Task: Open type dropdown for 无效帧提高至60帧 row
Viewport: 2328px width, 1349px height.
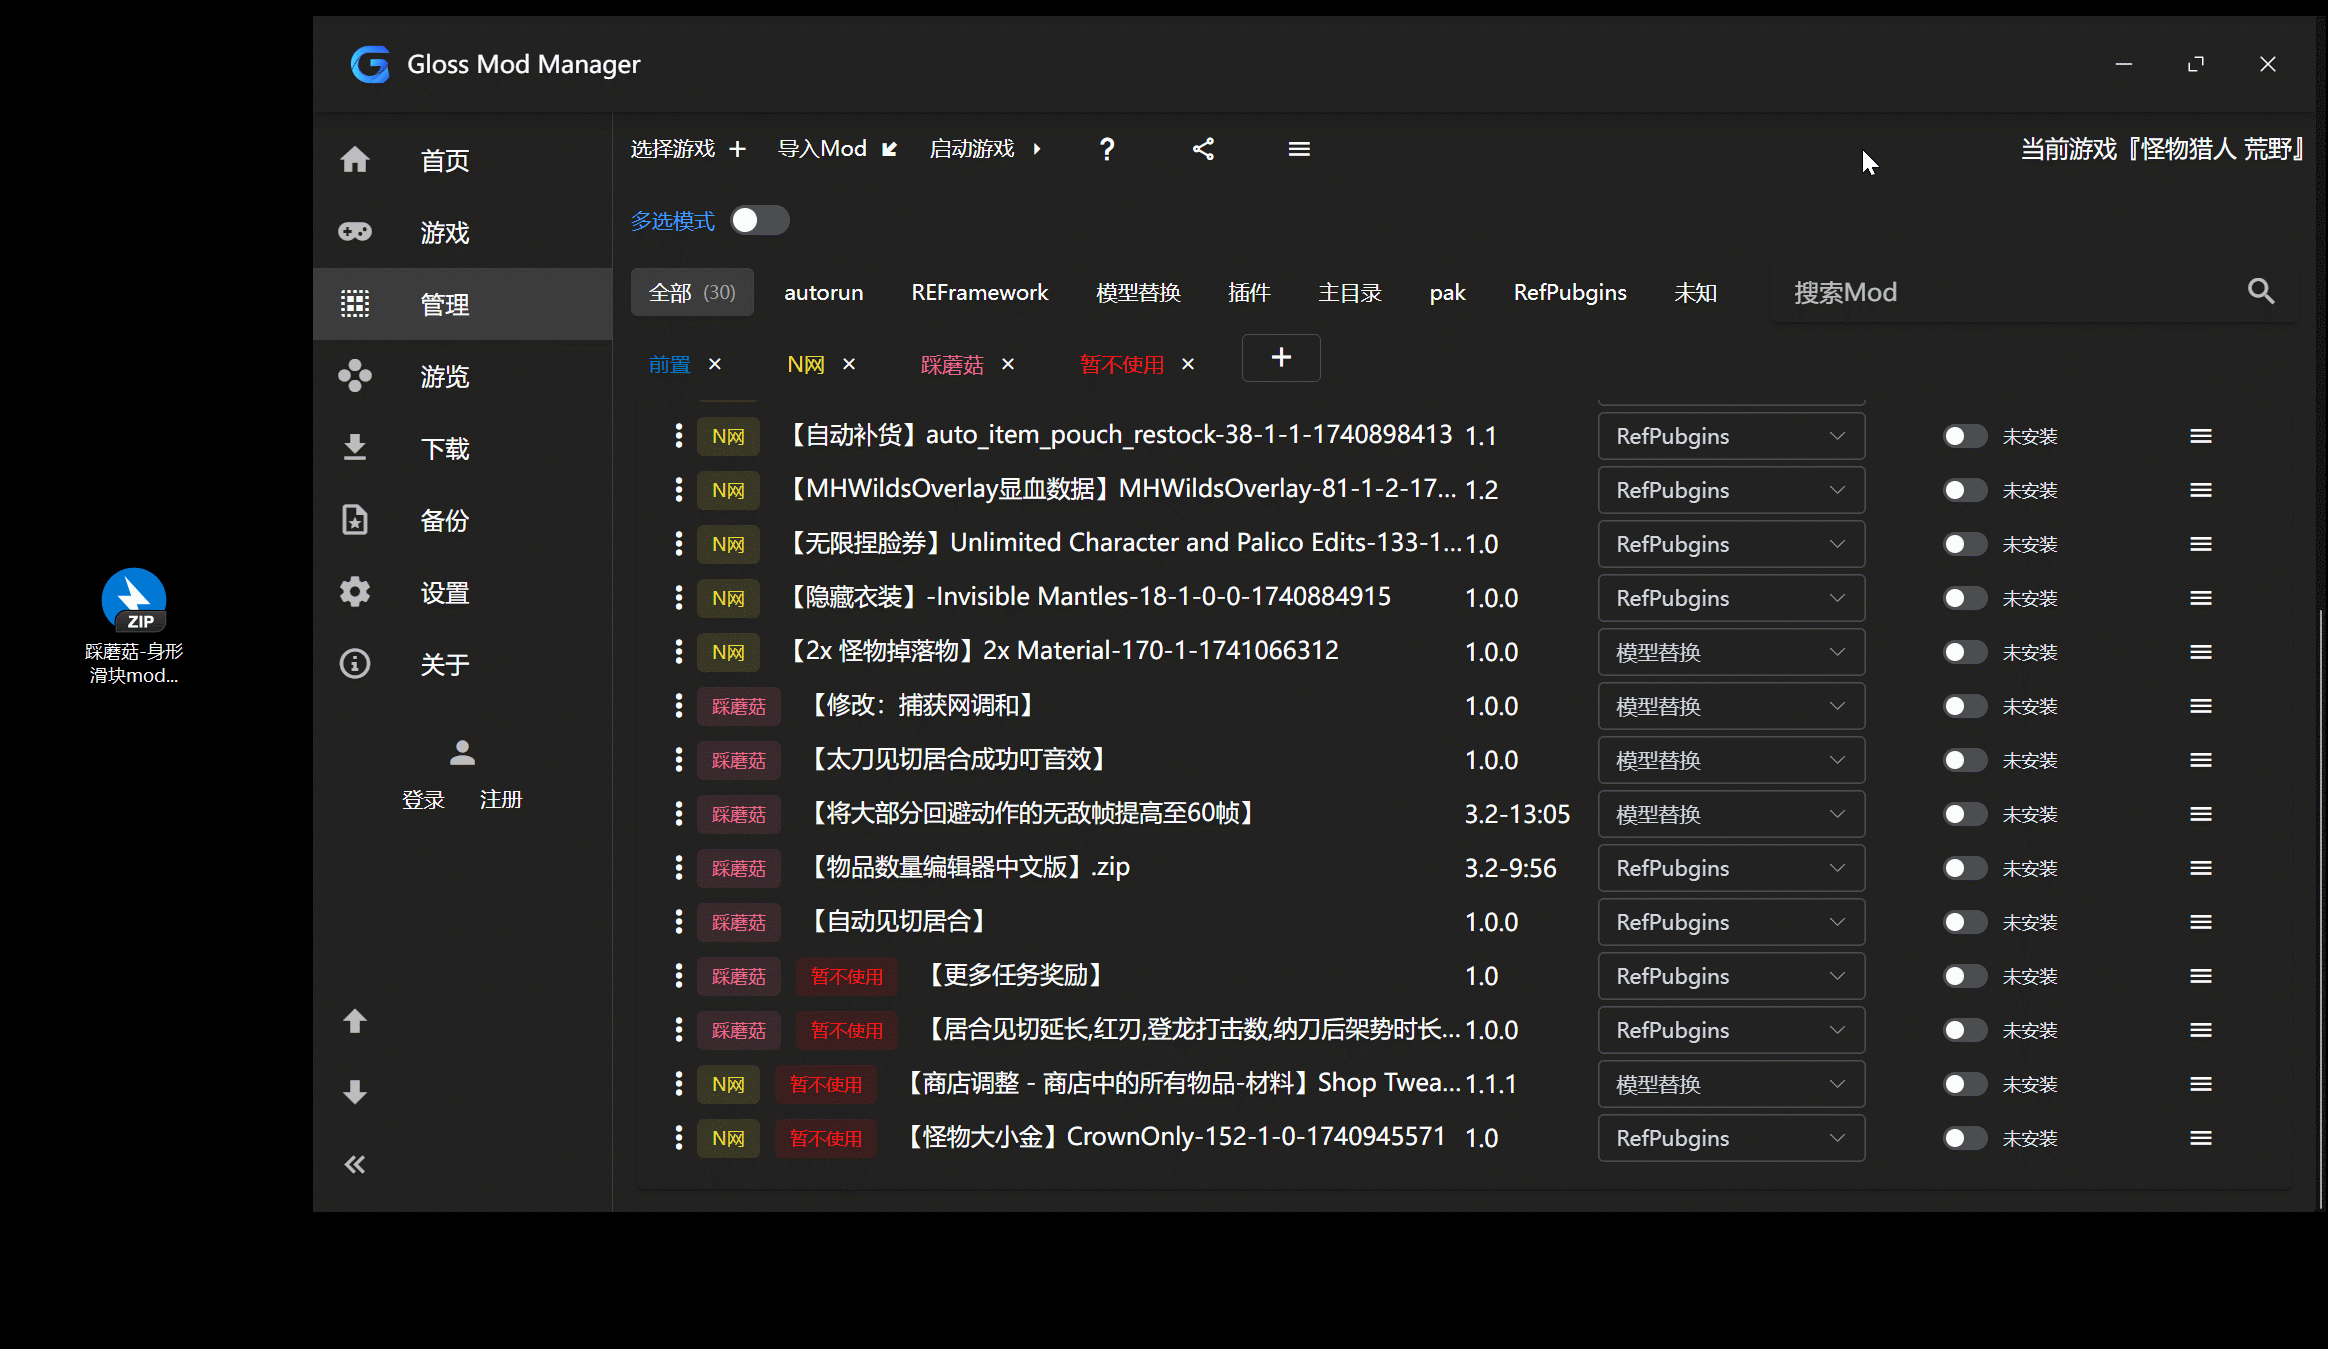Action: (x=1731, y=814)
